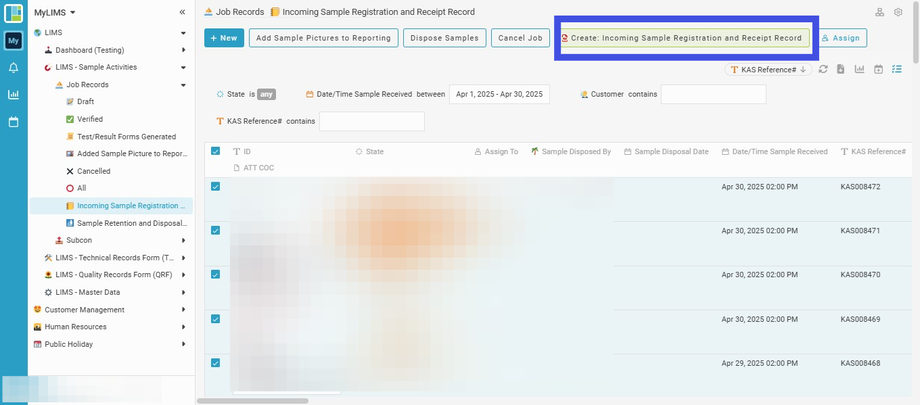Sort by Date/Time Sample Received column

(774, 151)
